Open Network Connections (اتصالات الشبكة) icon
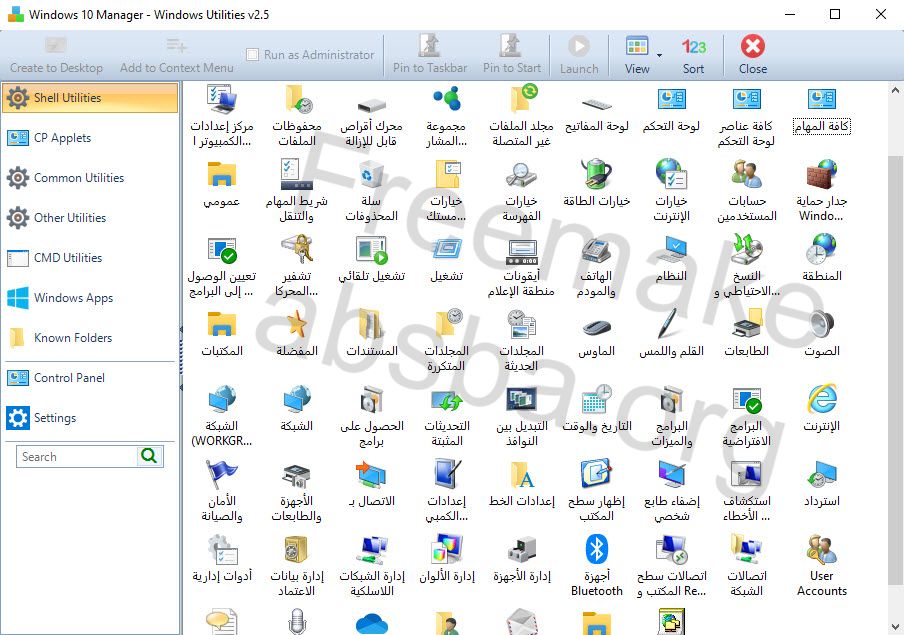This screenshot has height=635, width=904. [x=747, y=549]
